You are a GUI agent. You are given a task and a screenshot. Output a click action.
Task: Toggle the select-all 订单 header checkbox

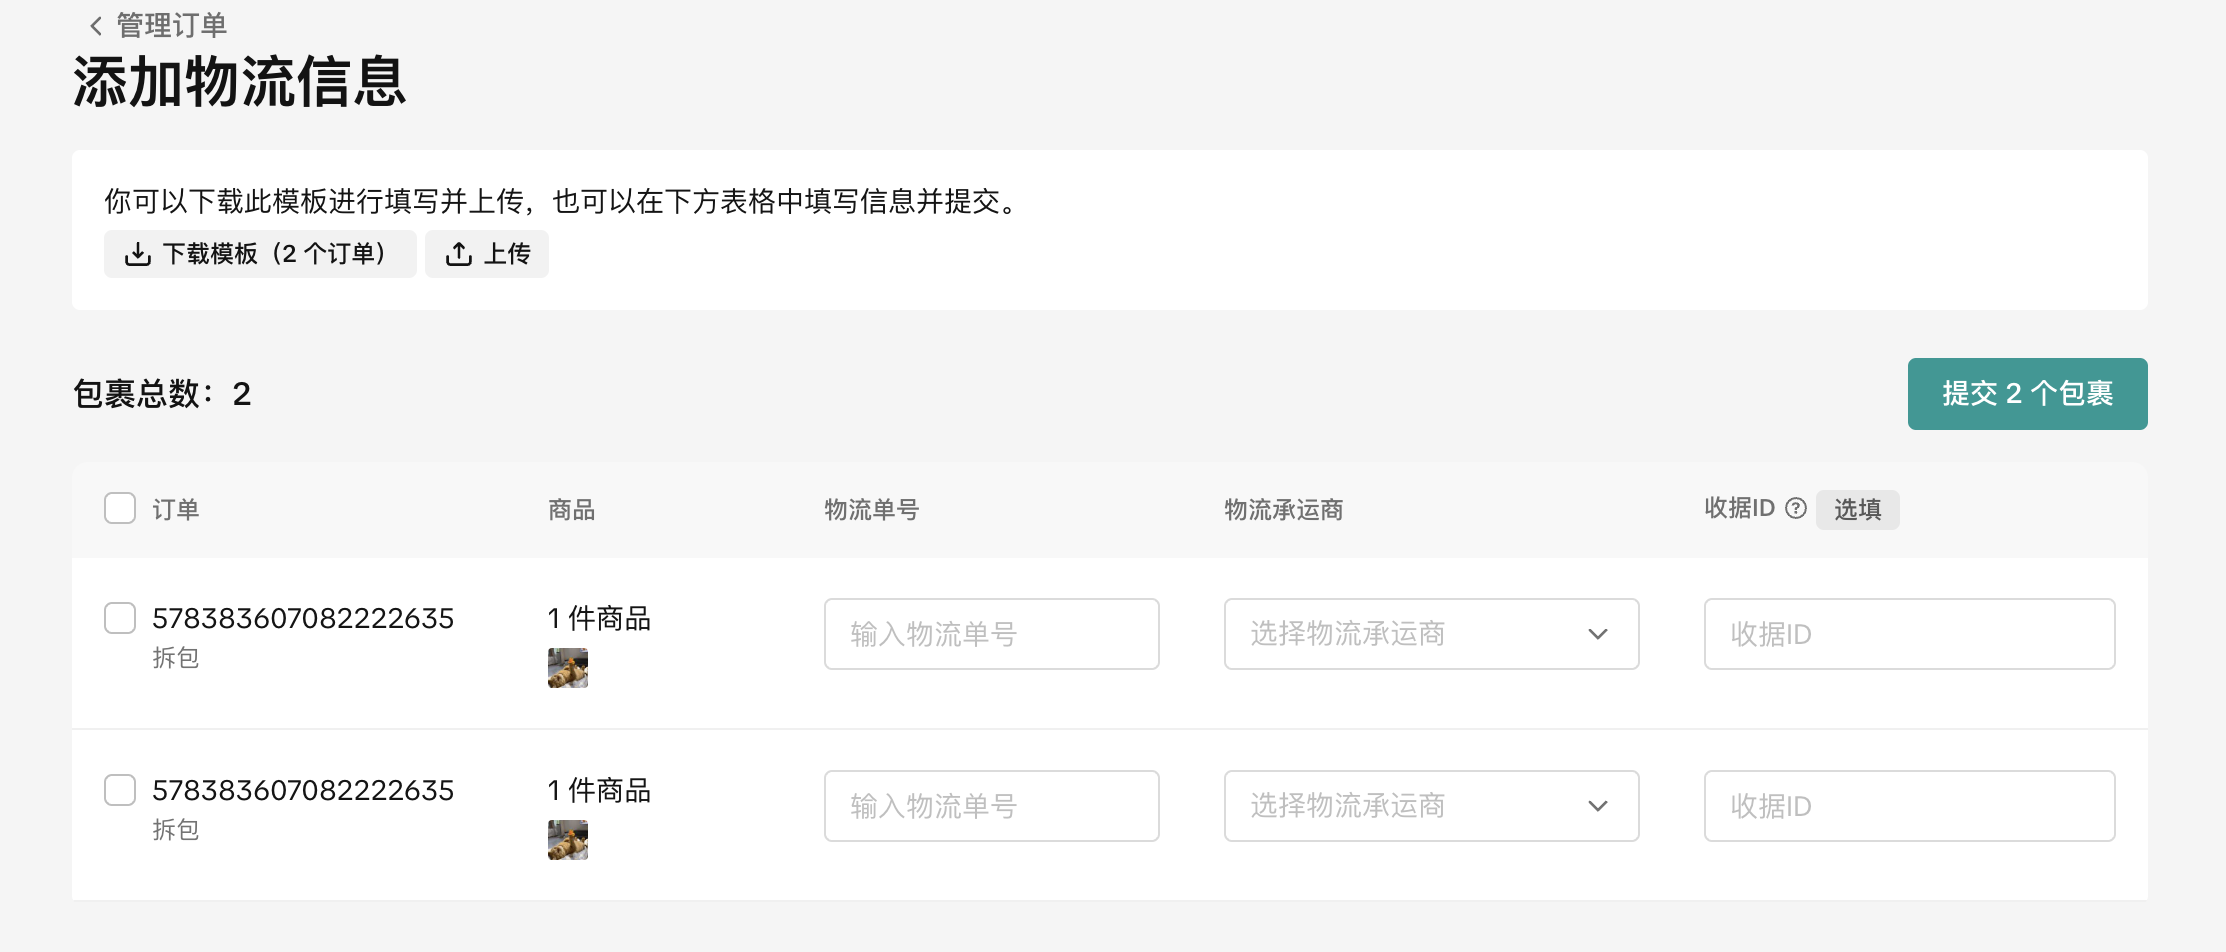120,508
